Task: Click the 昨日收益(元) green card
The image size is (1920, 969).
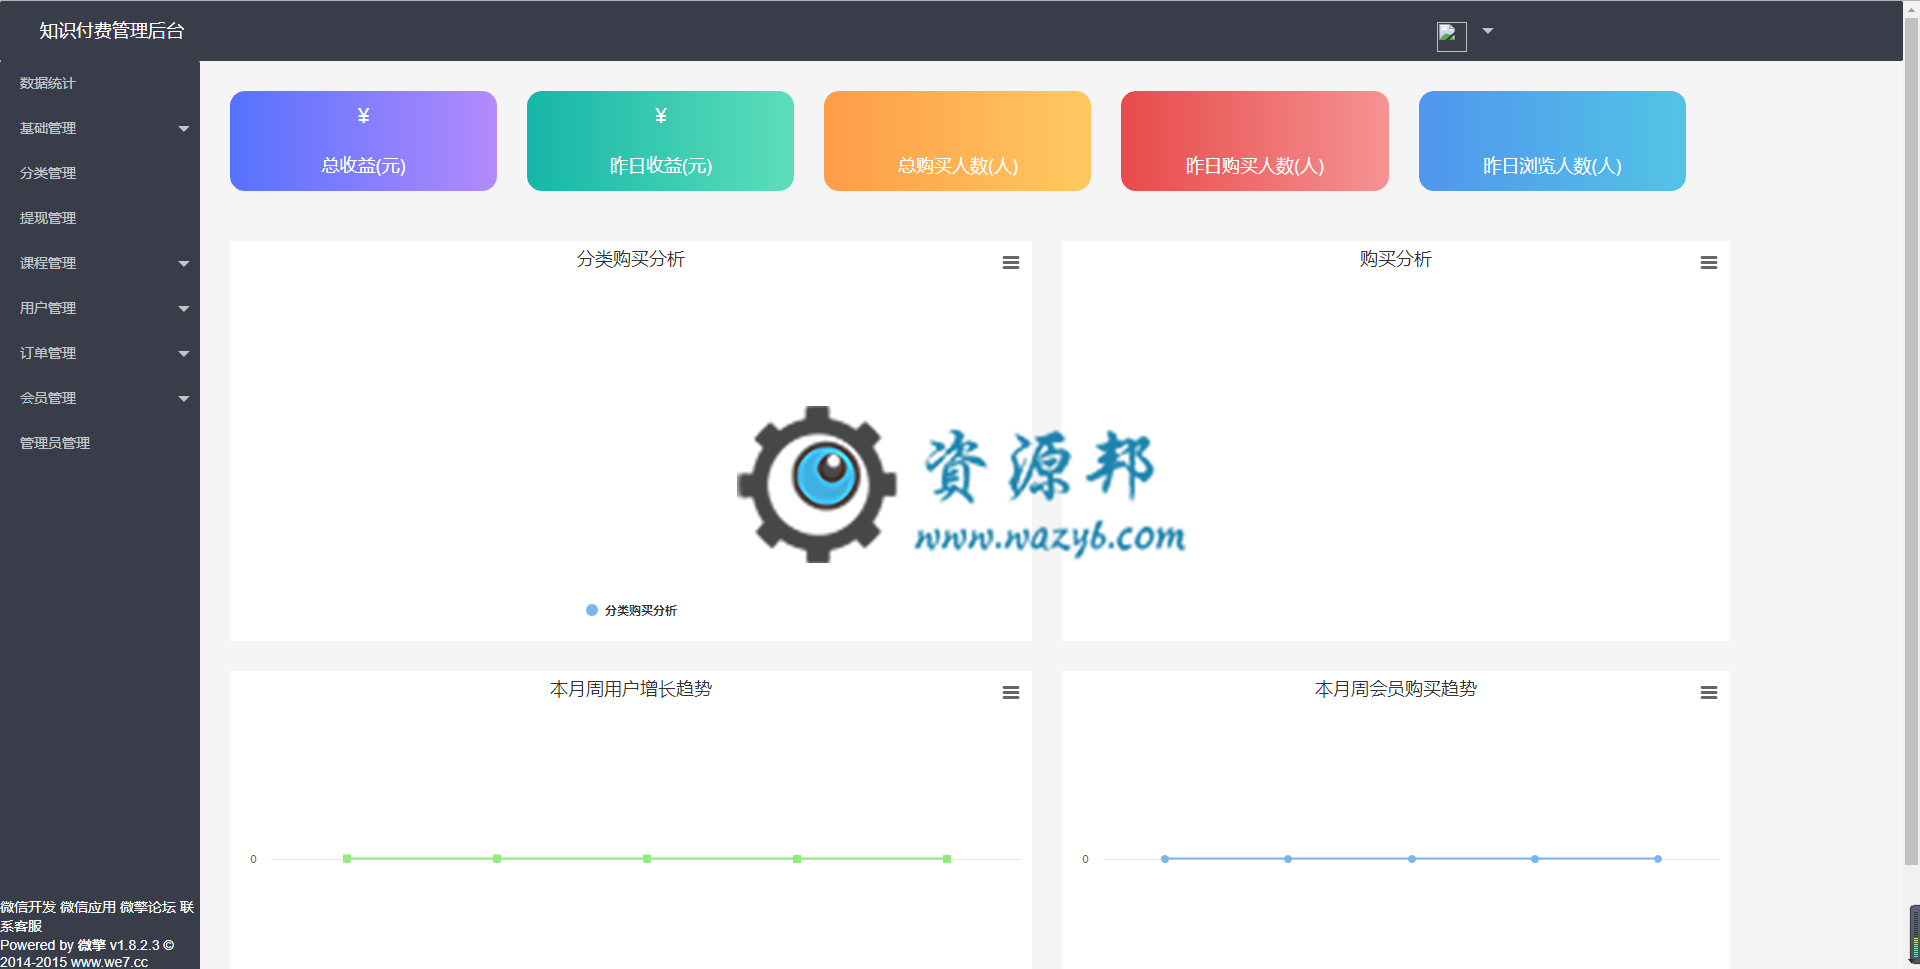Action: click(x=660, y=141)
